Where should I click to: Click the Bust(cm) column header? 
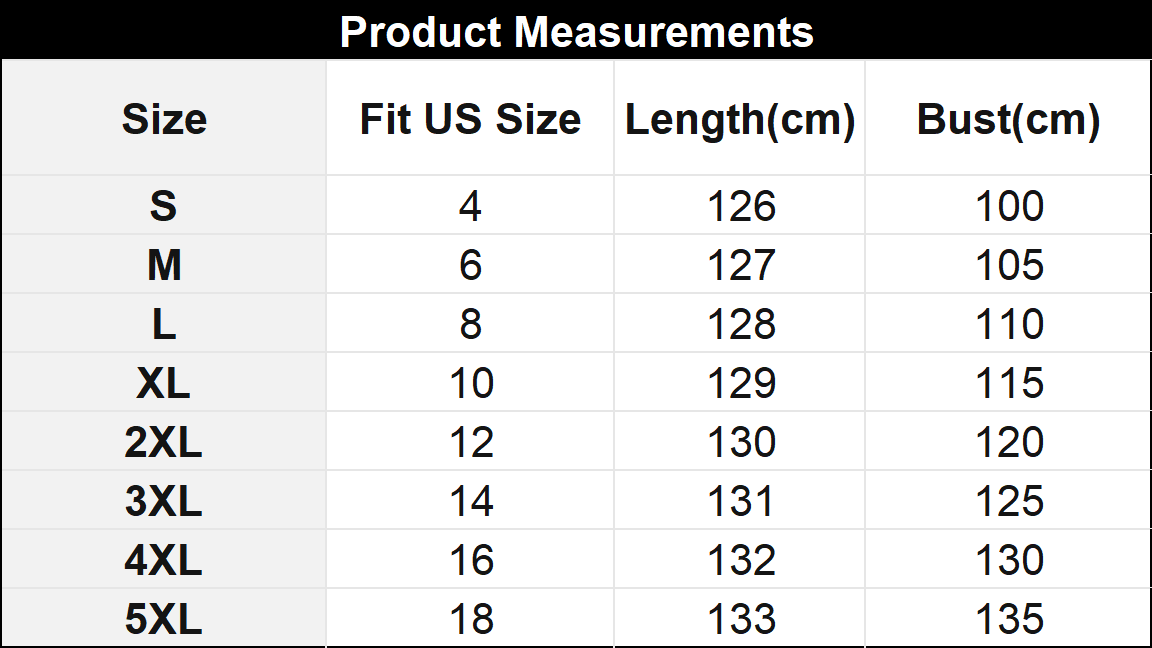click(x=1008, y=120)
